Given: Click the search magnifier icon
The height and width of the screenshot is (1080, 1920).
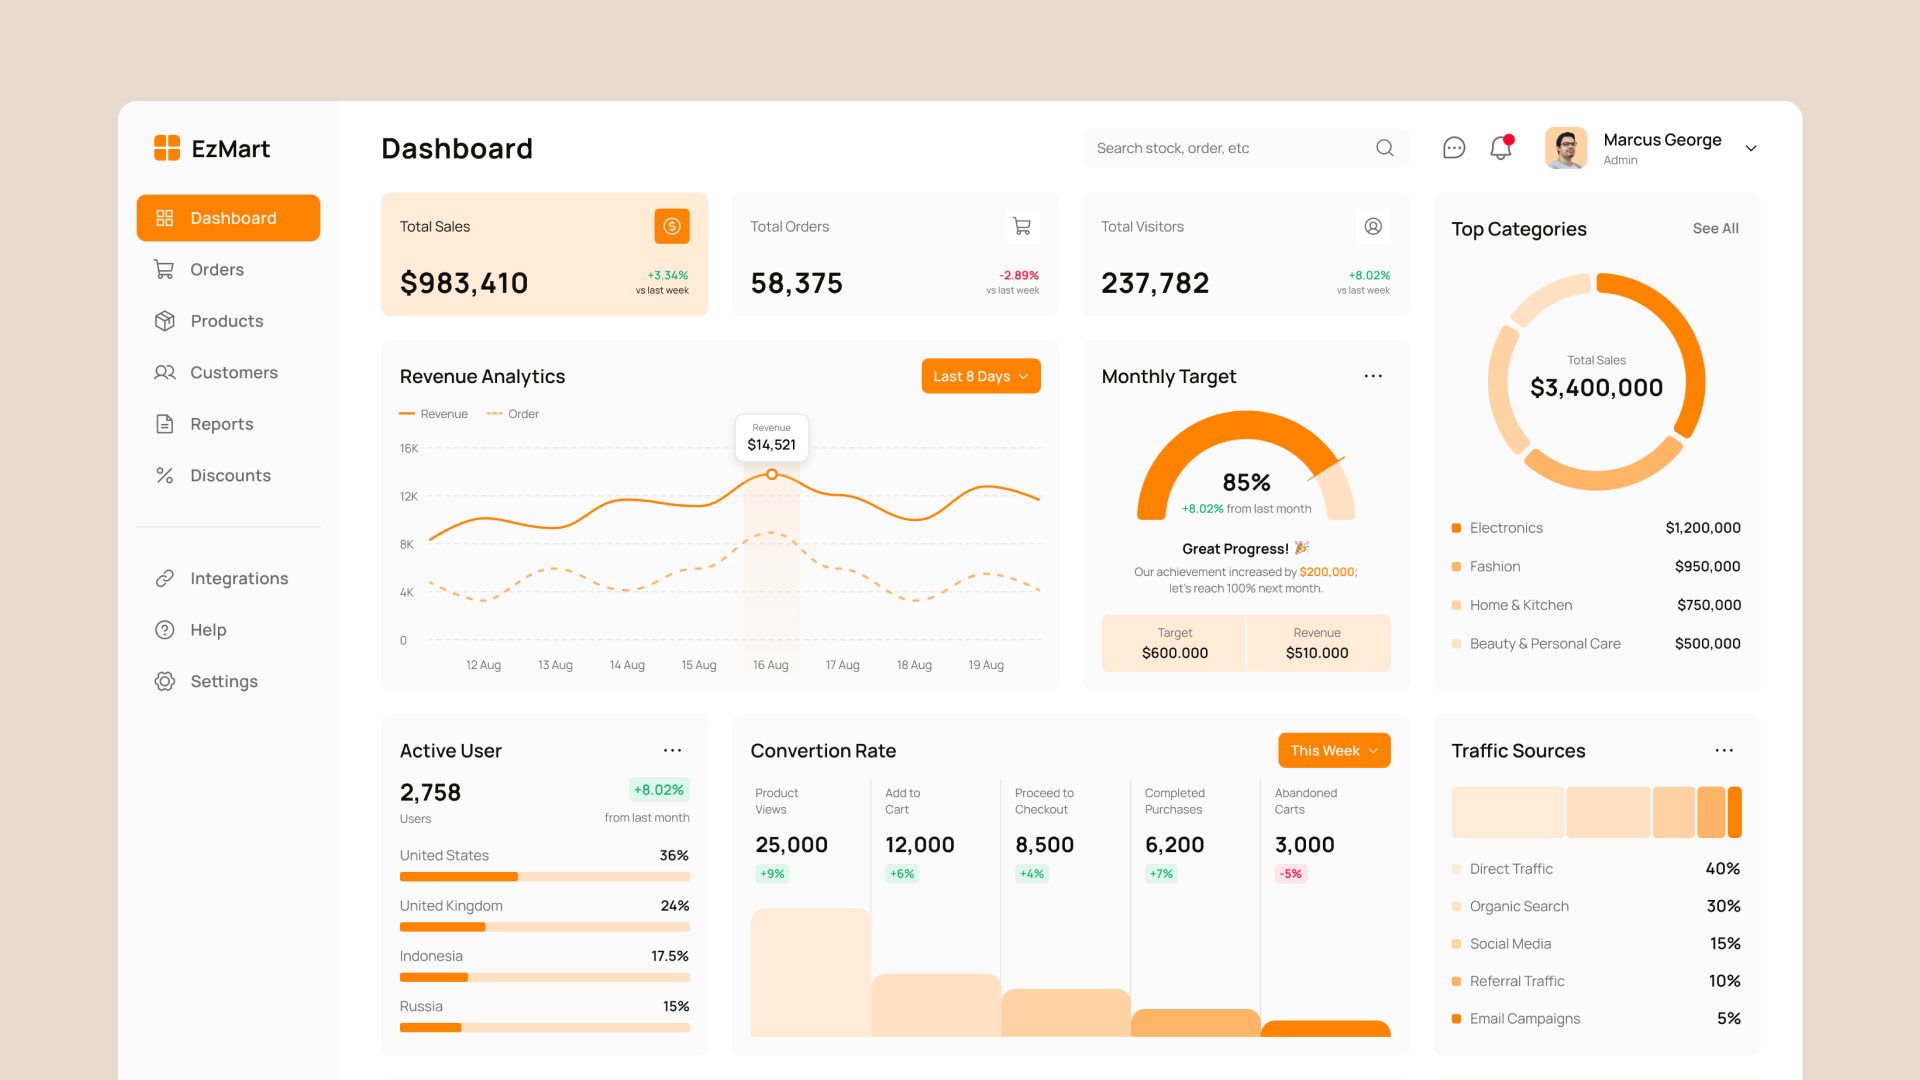Looking at the screenshot, I should coord(1384,147).
